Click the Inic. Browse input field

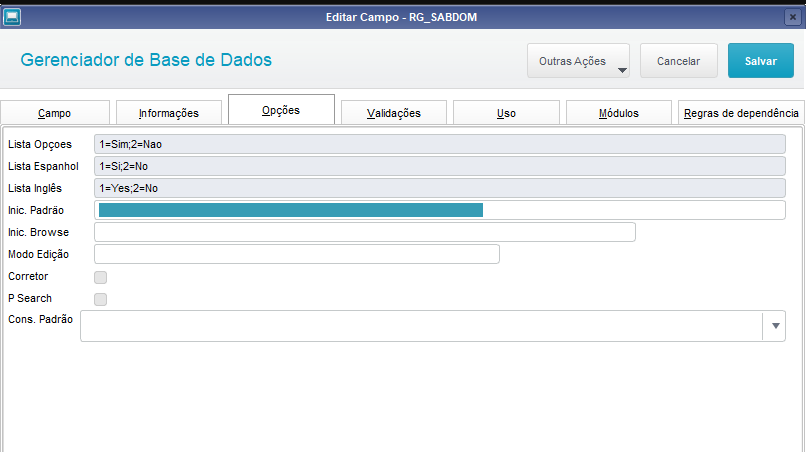[364, 232]
